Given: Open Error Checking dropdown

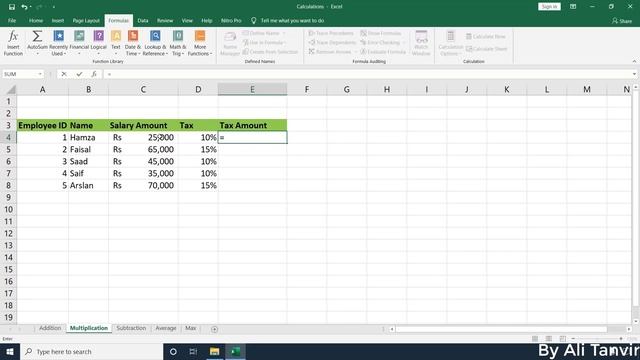Looking at the screenshot, I should (x=404, y=42).
